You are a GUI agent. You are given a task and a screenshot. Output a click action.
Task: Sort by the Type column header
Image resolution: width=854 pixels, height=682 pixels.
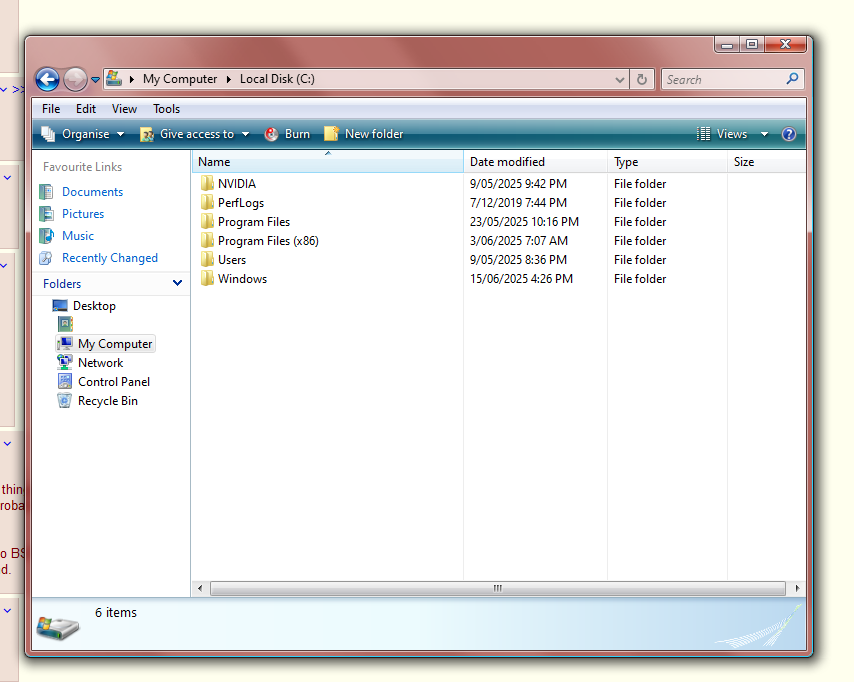click(x=667, y=162)
